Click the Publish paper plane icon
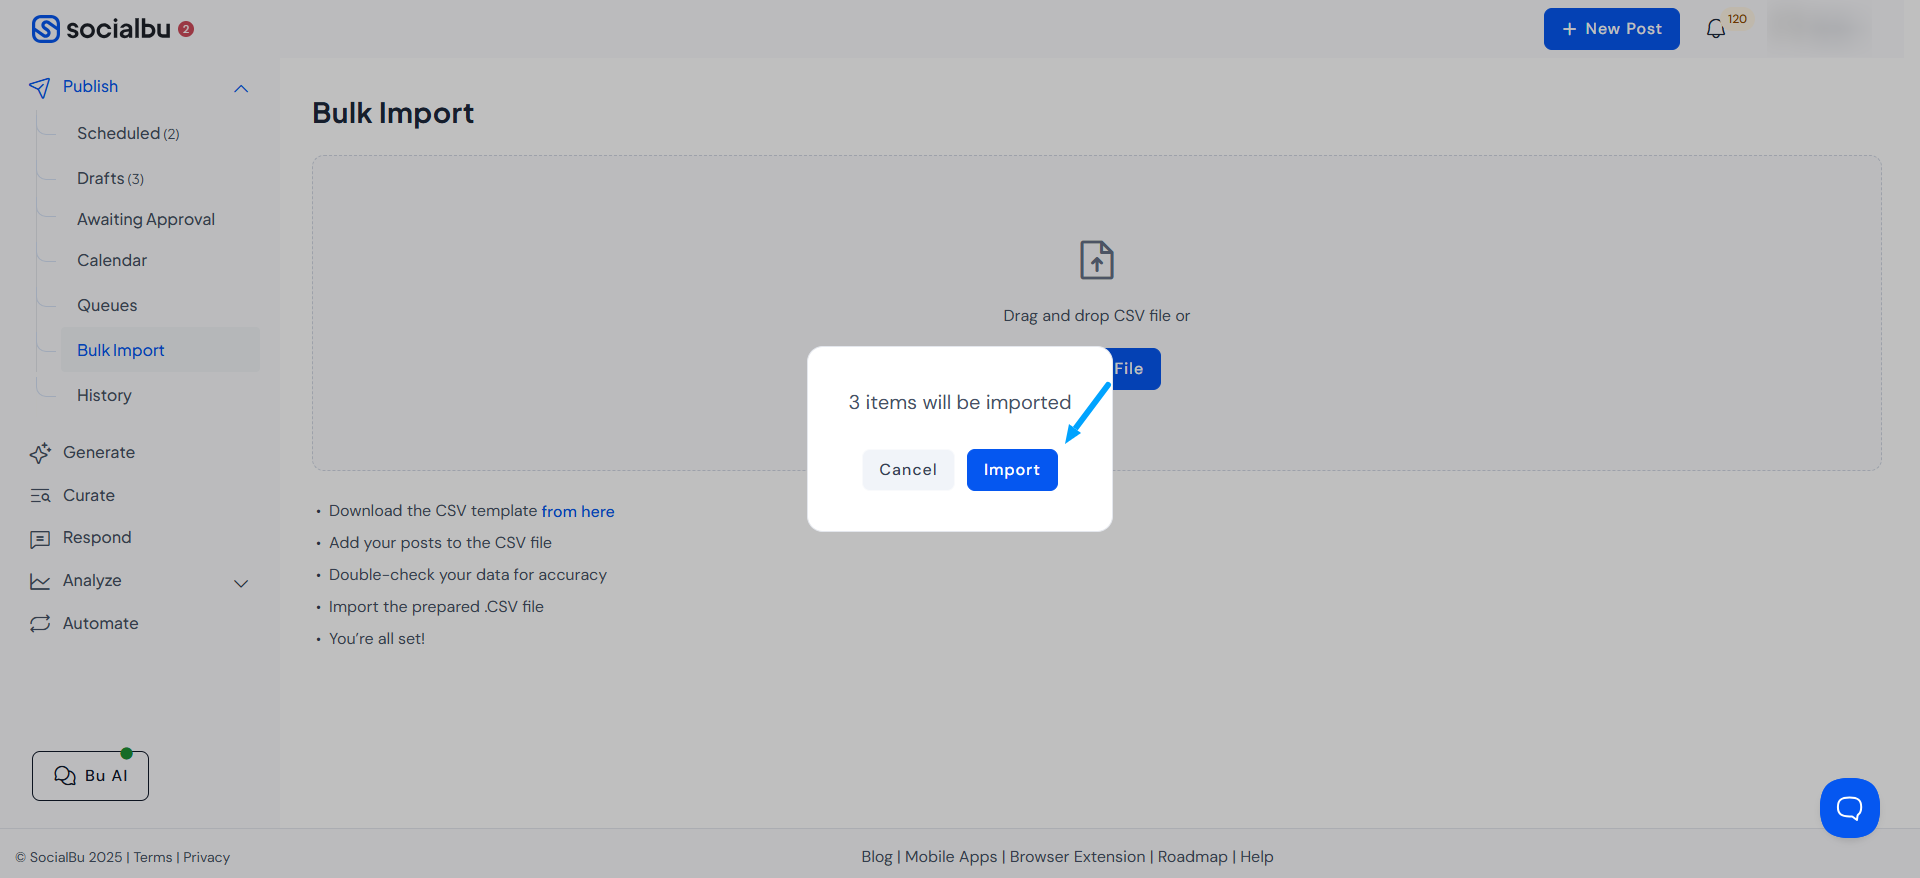The image size is (1920, 878). point(40,88)
